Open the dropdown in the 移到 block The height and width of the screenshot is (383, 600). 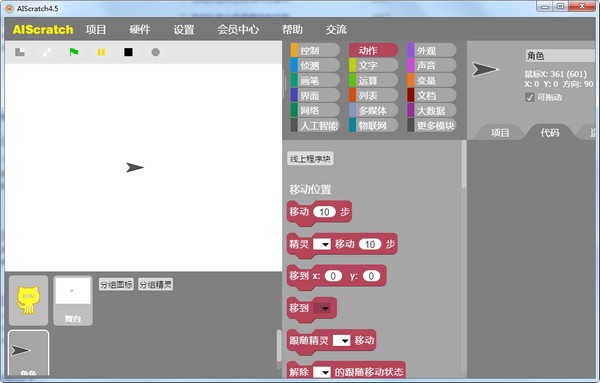tap(322, 308)
